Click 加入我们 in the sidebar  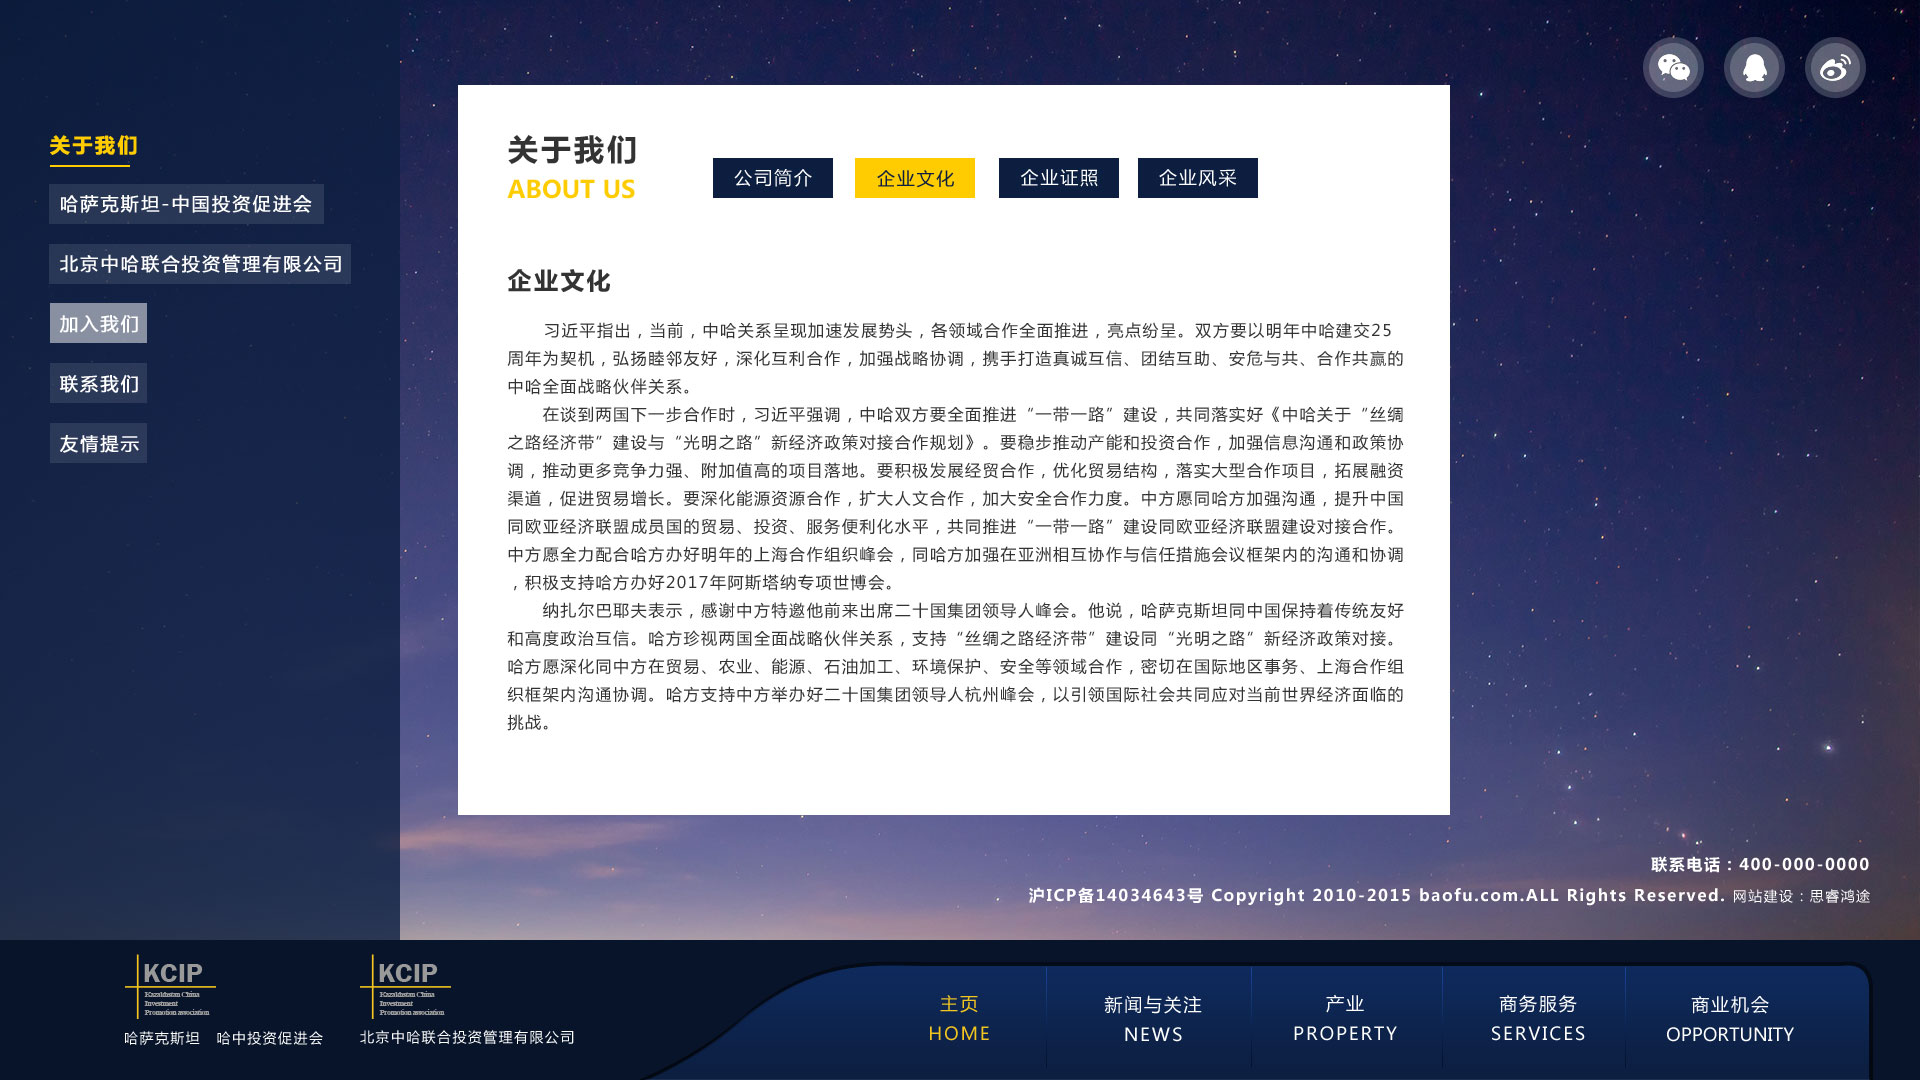(98, 323)
